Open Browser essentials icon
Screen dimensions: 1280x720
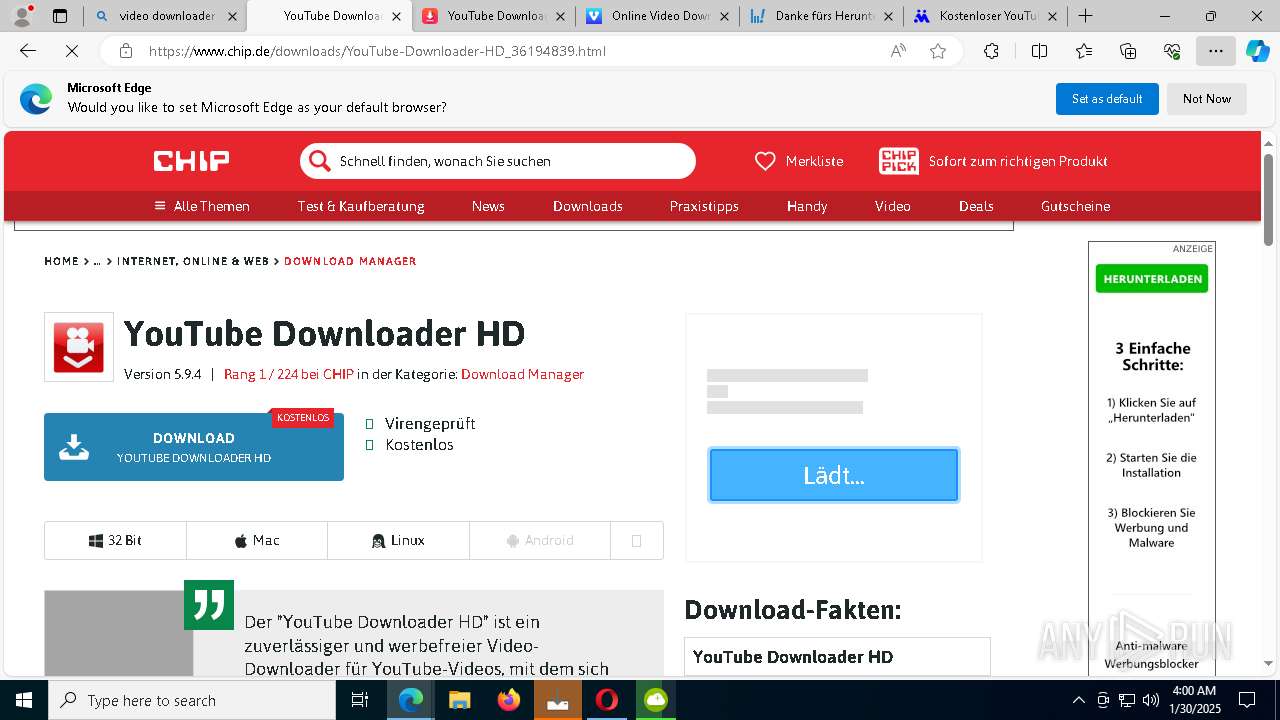pos(1172,51)
